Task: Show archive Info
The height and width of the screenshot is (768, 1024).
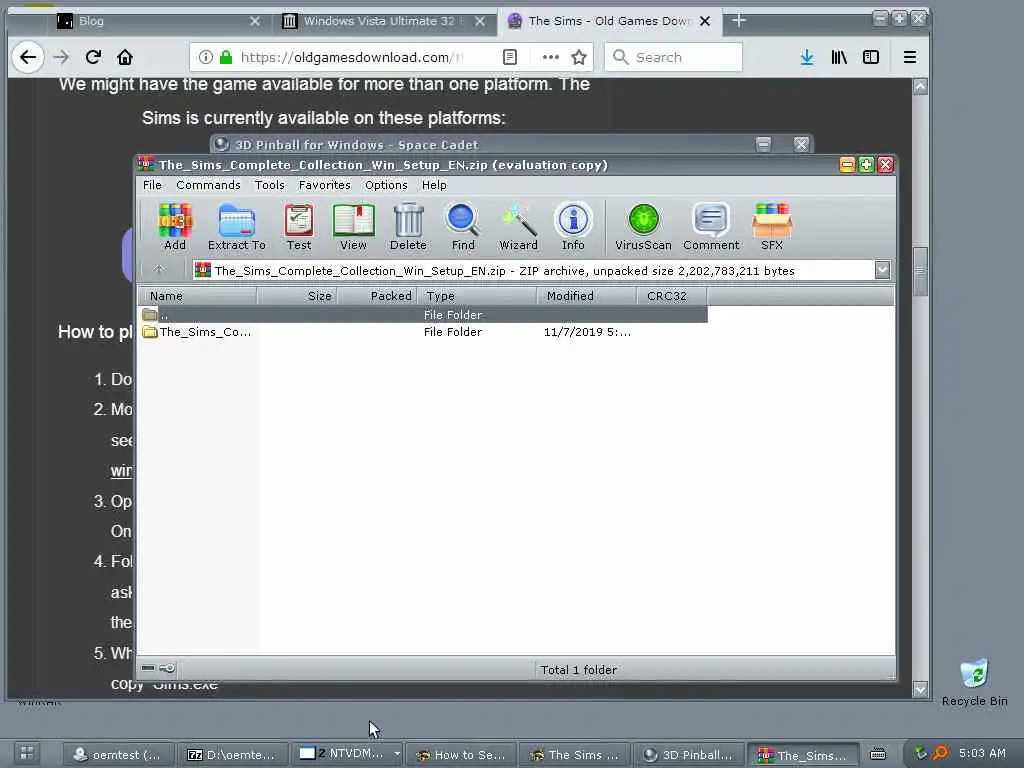Action: click(573, 227)
